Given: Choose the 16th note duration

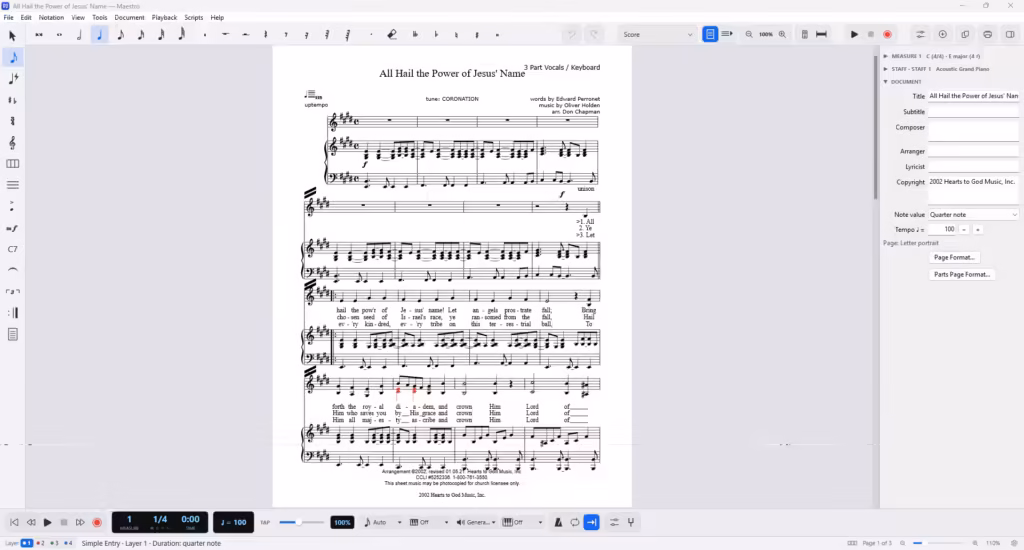Looking at the screenshot, I should point(140,35).
